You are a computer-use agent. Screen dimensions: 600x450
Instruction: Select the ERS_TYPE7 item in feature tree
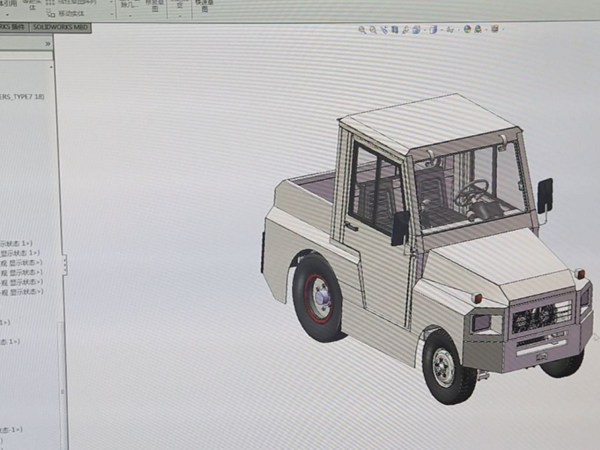tap(22, 96)
